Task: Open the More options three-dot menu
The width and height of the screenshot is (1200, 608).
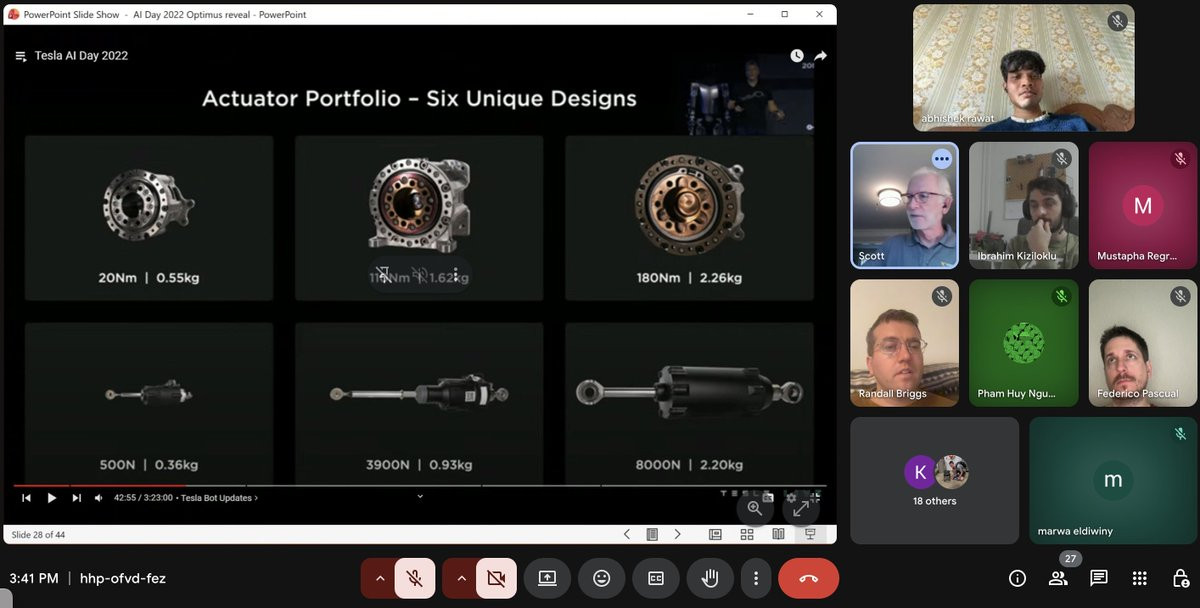Action: pos(757,578)
